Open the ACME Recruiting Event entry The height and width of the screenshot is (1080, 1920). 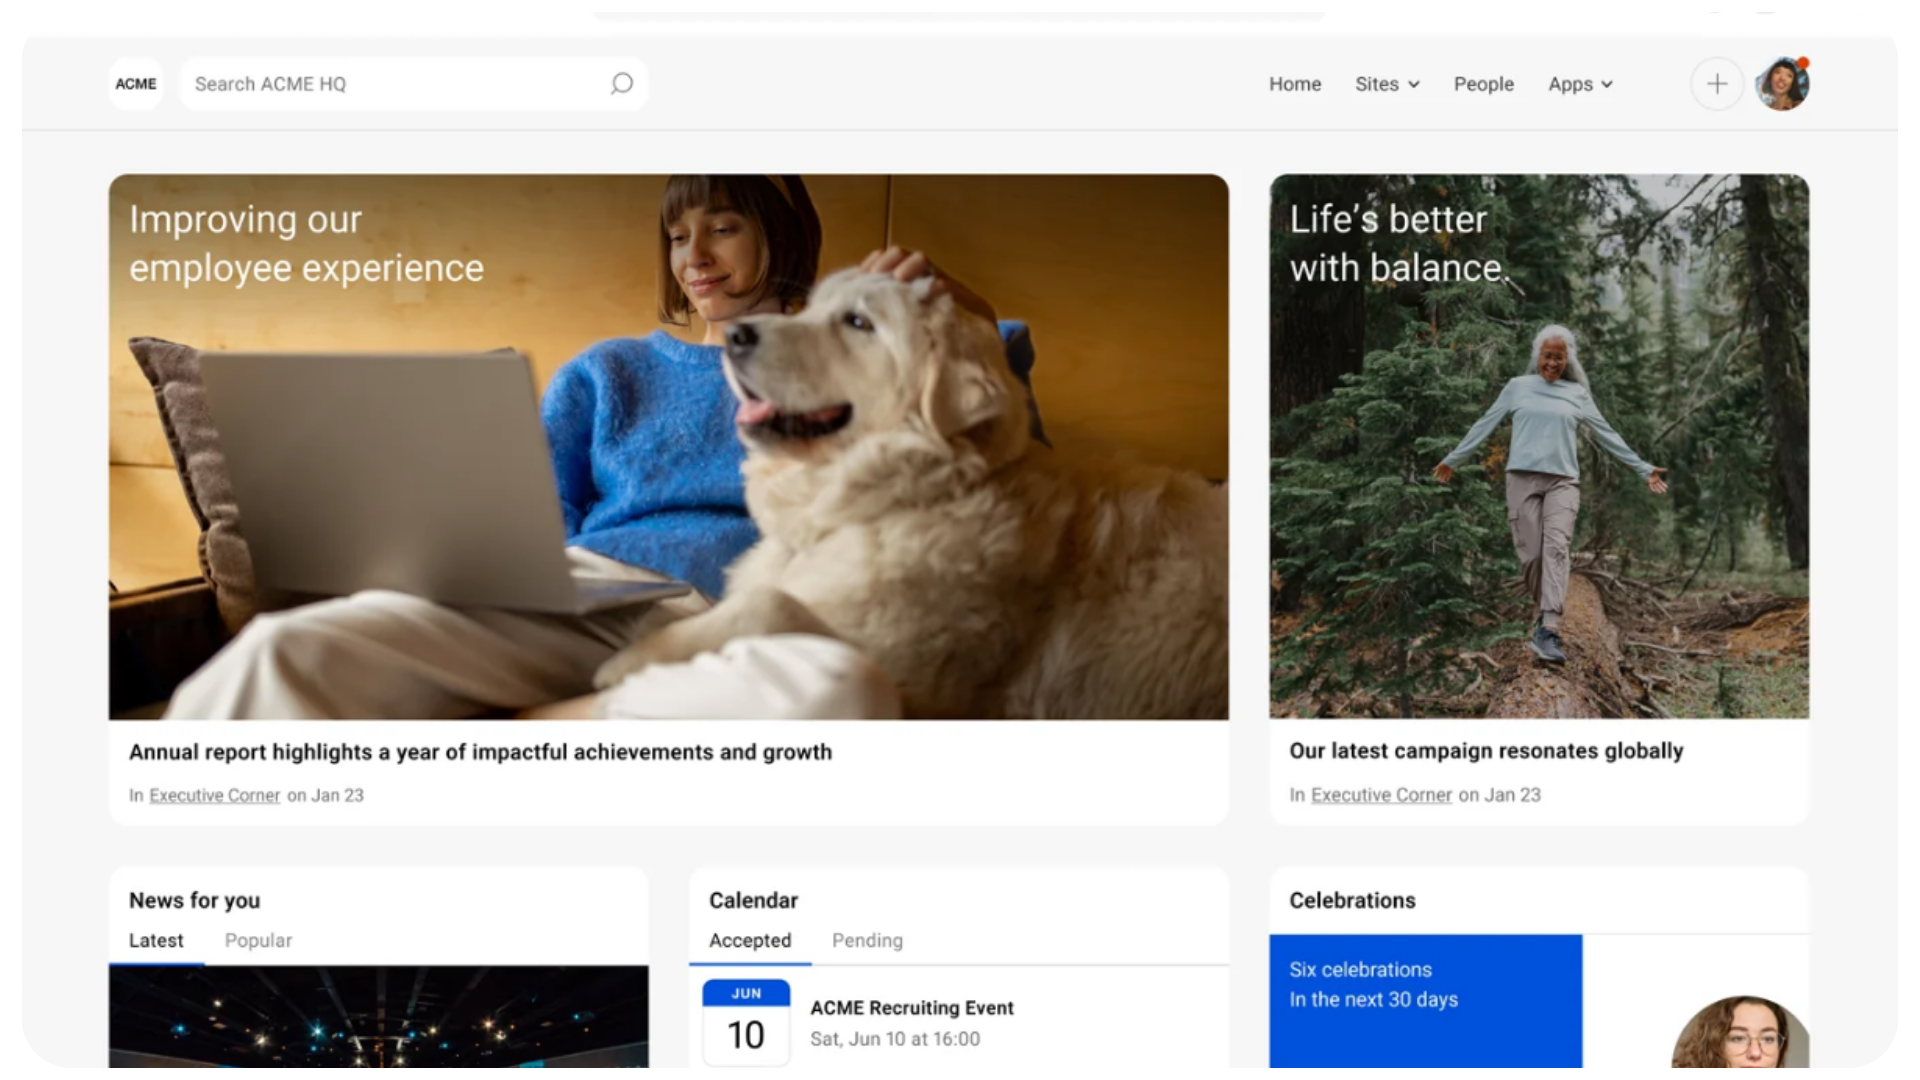pos(912,1008)
